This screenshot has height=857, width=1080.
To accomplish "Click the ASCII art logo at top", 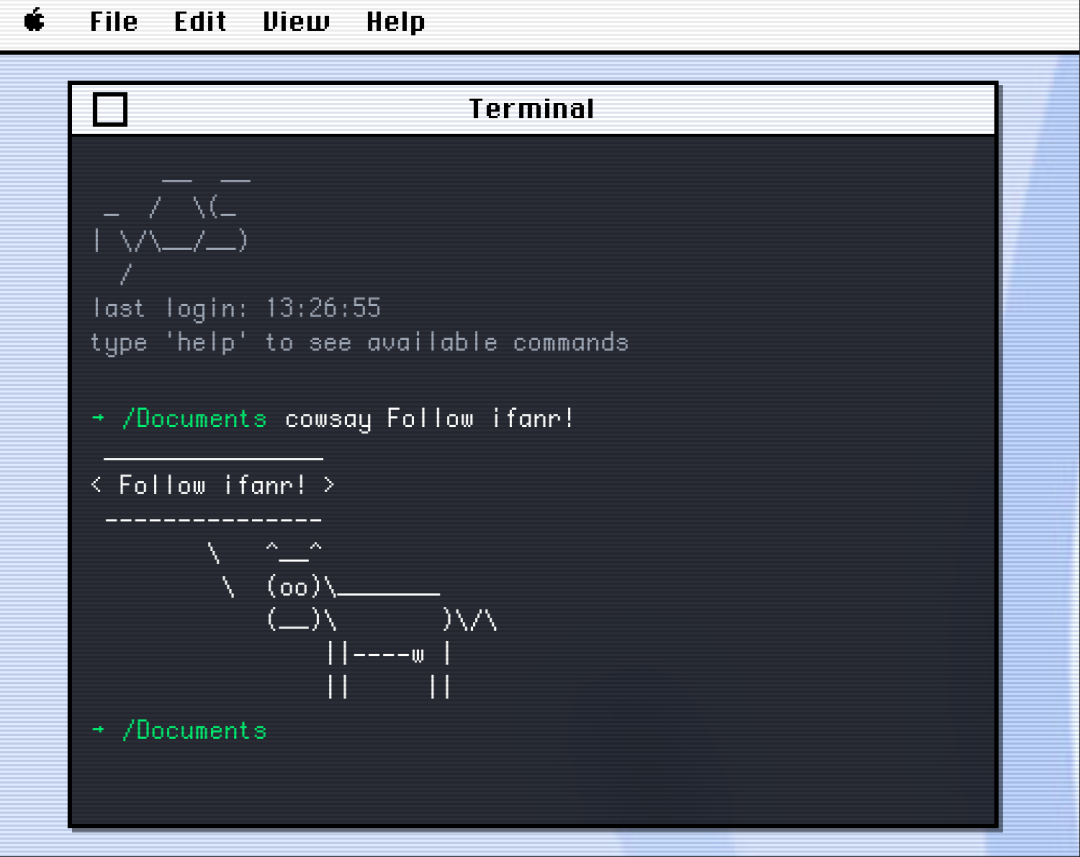I will click(171, 231).
